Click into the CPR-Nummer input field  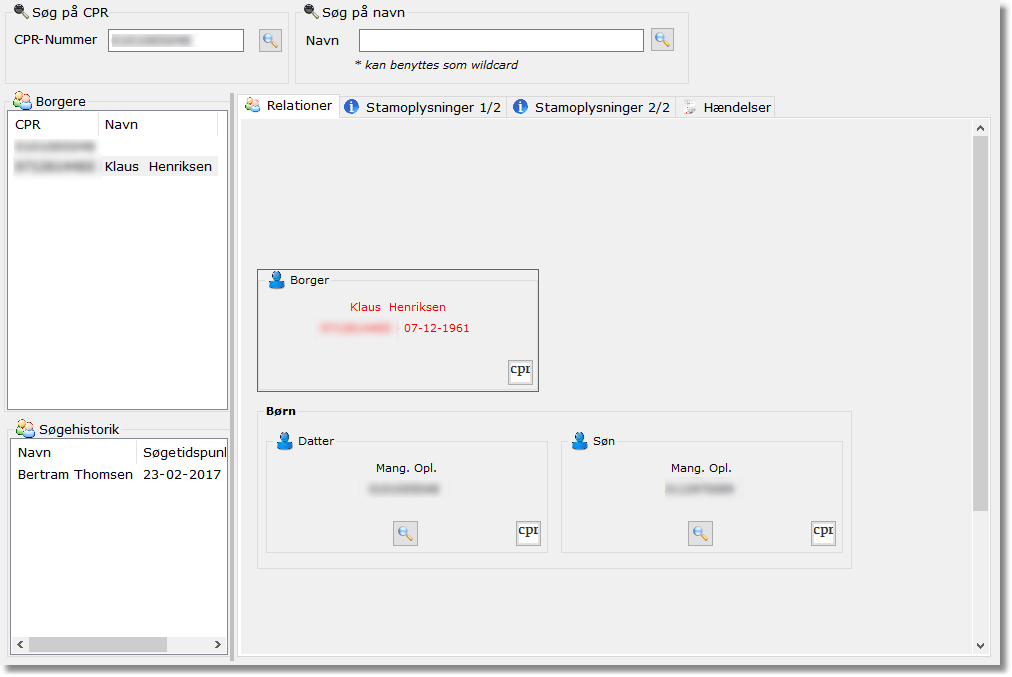tap(176, 40)
